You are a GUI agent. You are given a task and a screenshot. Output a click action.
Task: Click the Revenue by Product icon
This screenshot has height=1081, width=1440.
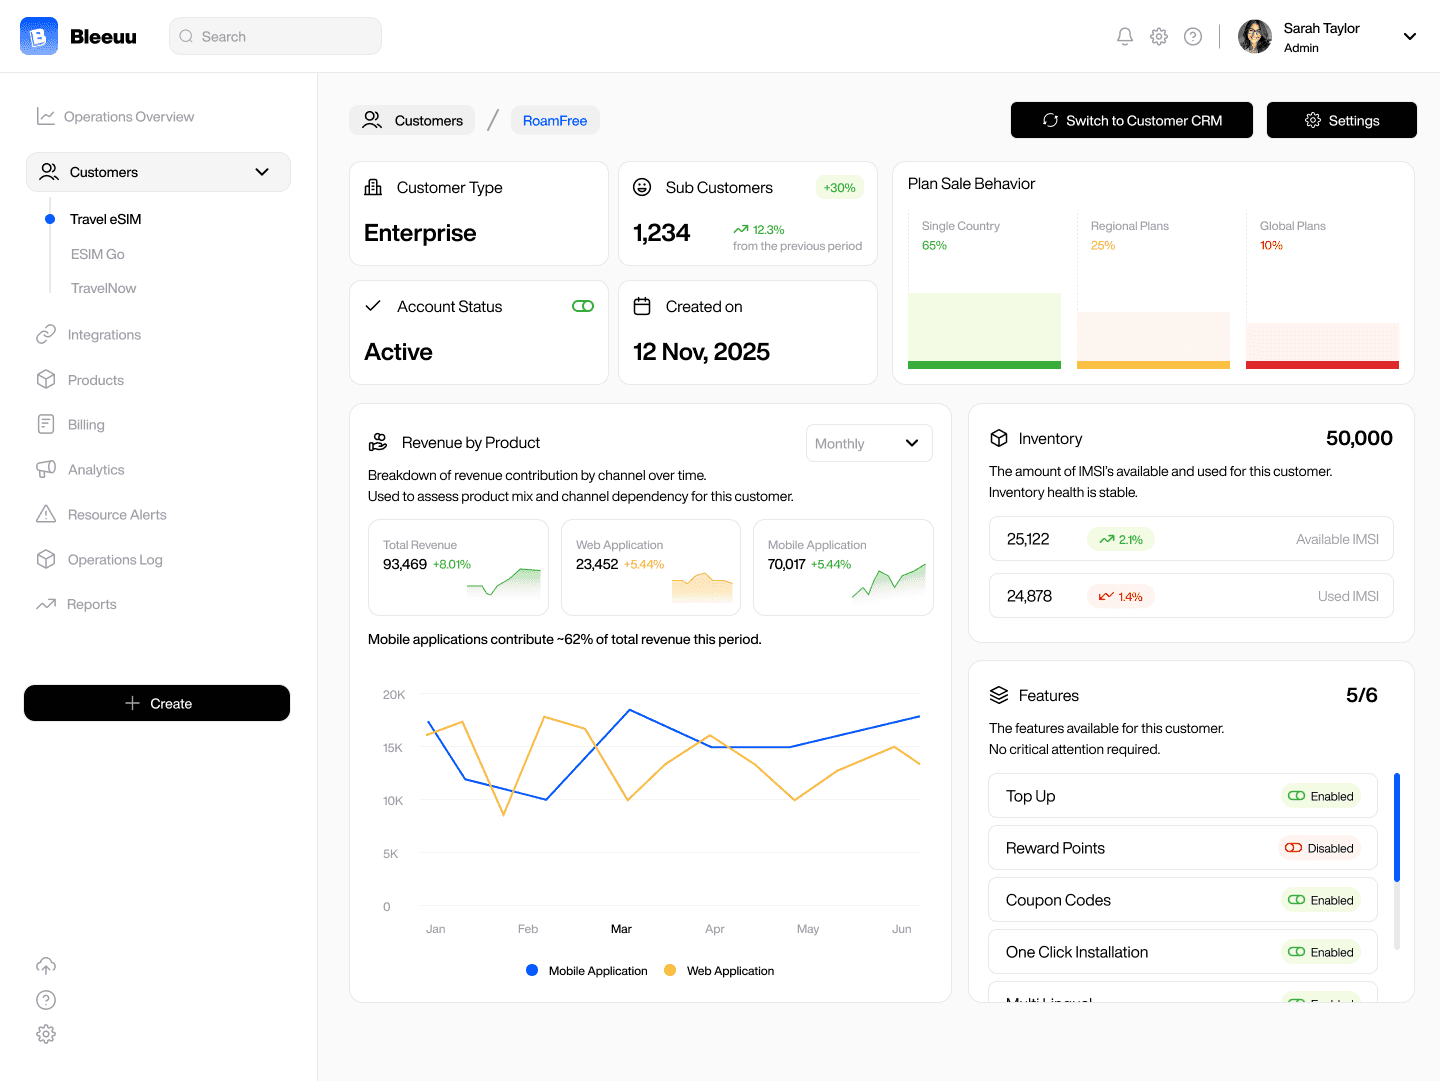click(378, 442)
